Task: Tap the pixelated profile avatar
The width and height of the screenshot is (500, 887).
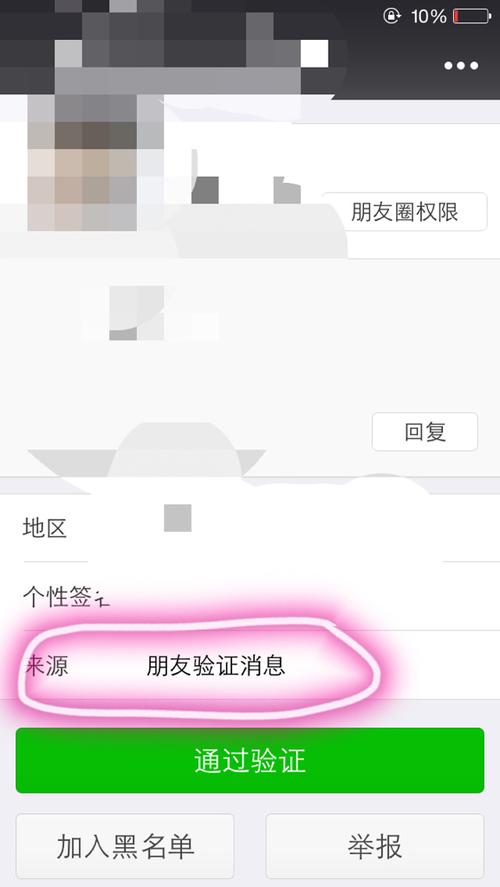Action: [x=82, y=163]
